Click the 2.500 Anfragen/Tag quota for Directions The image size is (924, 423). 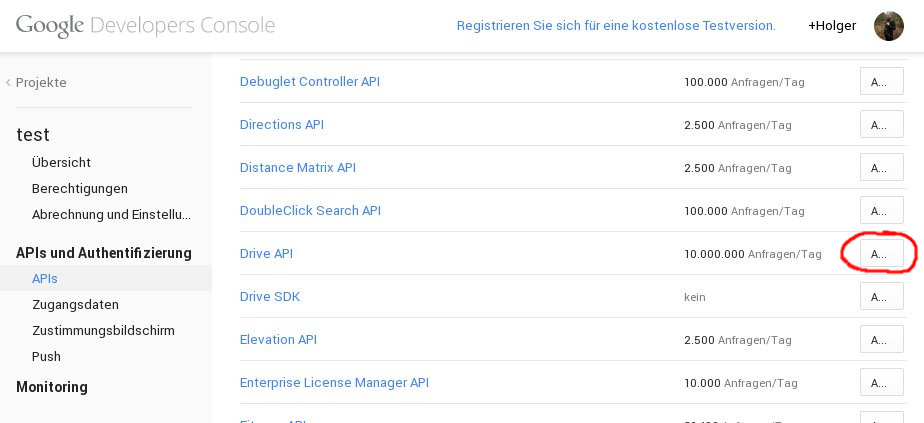tap(738, 125)
